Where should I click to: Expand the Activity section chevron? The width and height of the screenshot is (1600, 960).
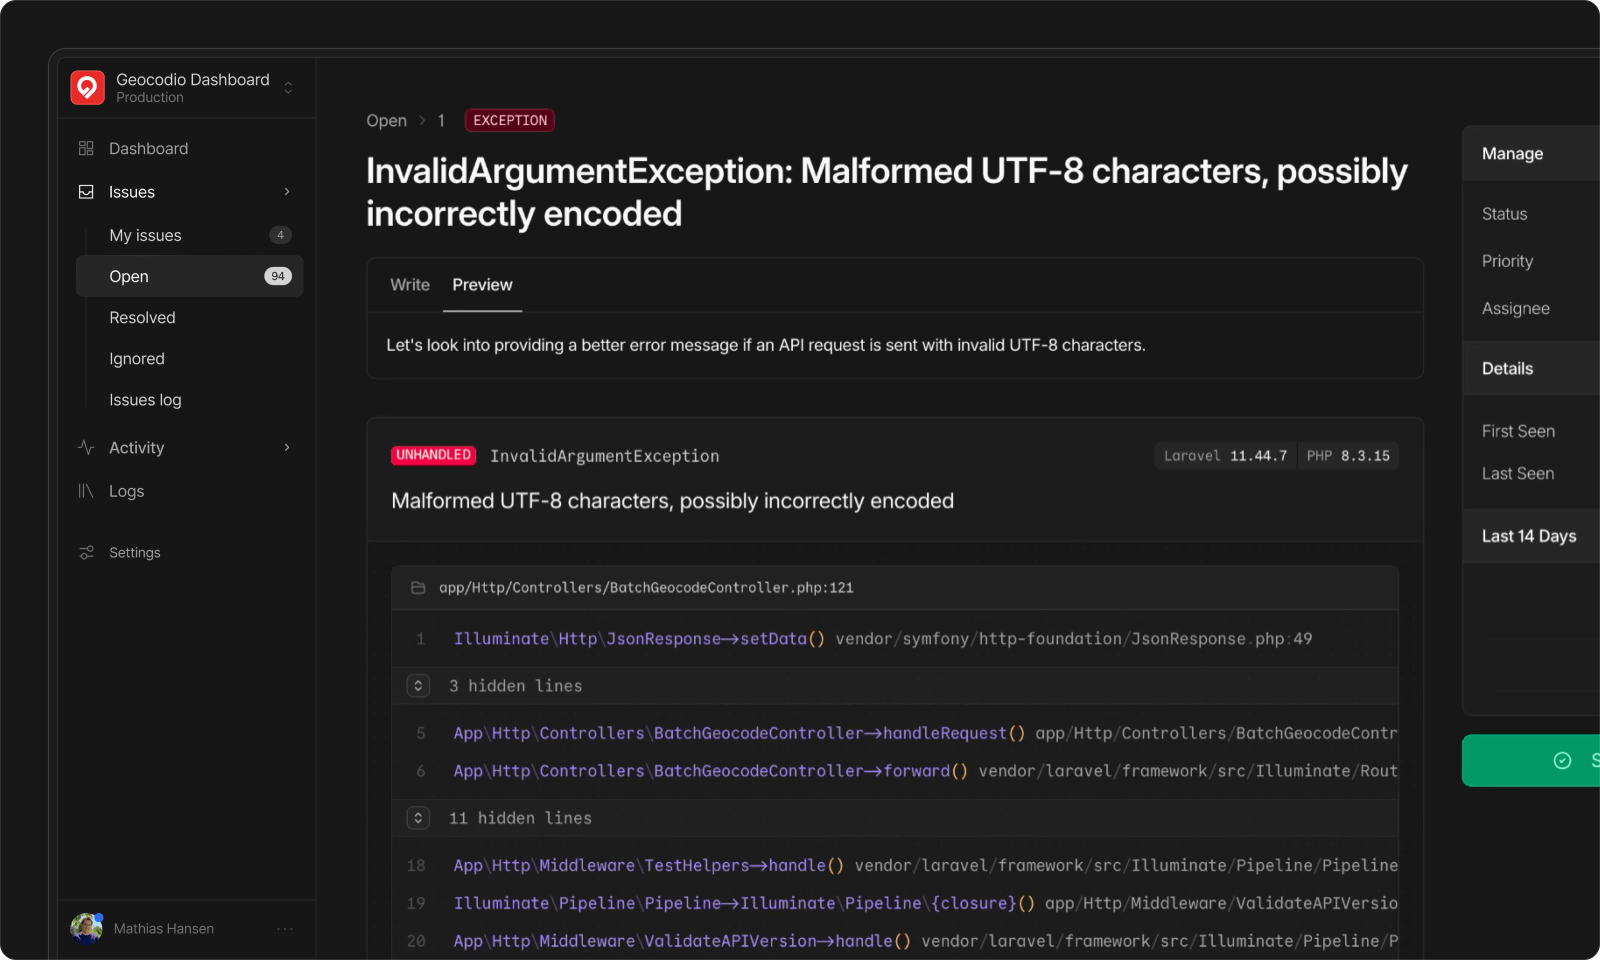click(x=287, y=448)
